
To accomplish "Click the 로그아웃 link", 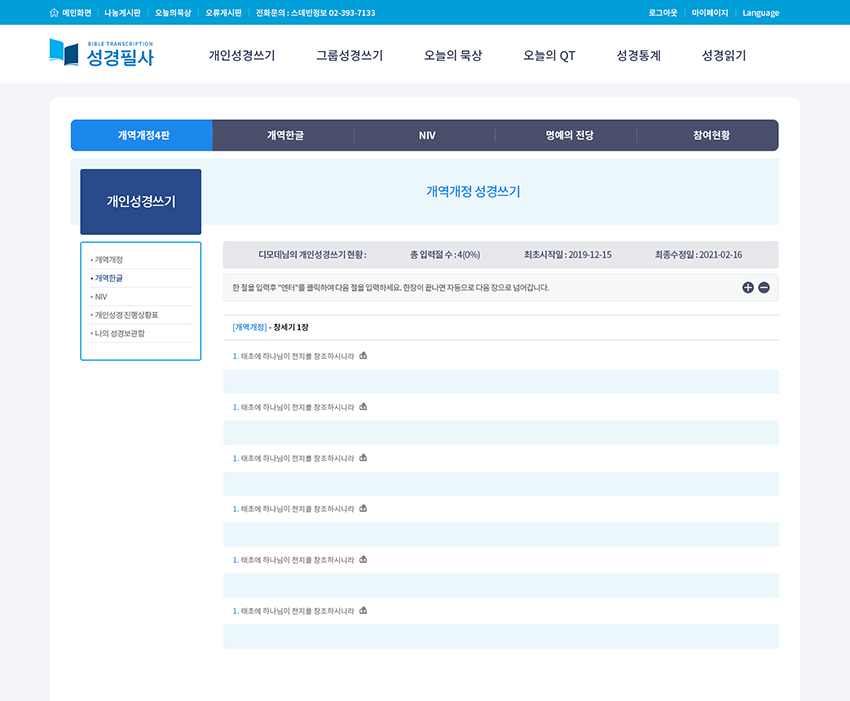I will pyautogui.click(x=662, y=13).
